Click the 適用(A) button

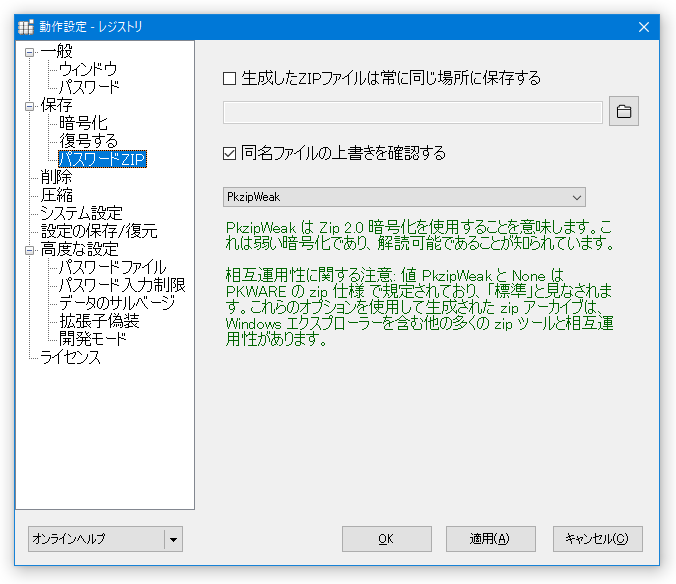coord(491,539)
